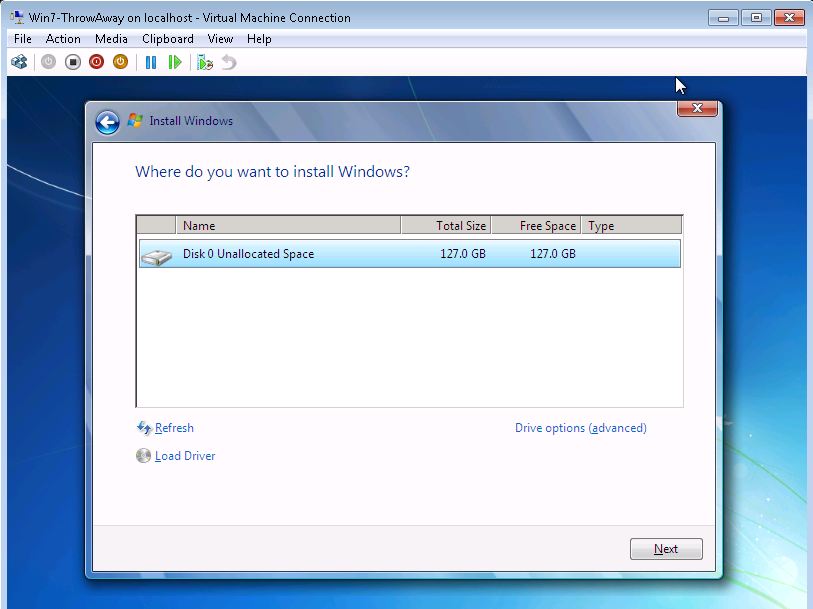Click the 127.0 GB Total Size value
The height and width of the screenshot is (609, 813).
coord(463,253)
